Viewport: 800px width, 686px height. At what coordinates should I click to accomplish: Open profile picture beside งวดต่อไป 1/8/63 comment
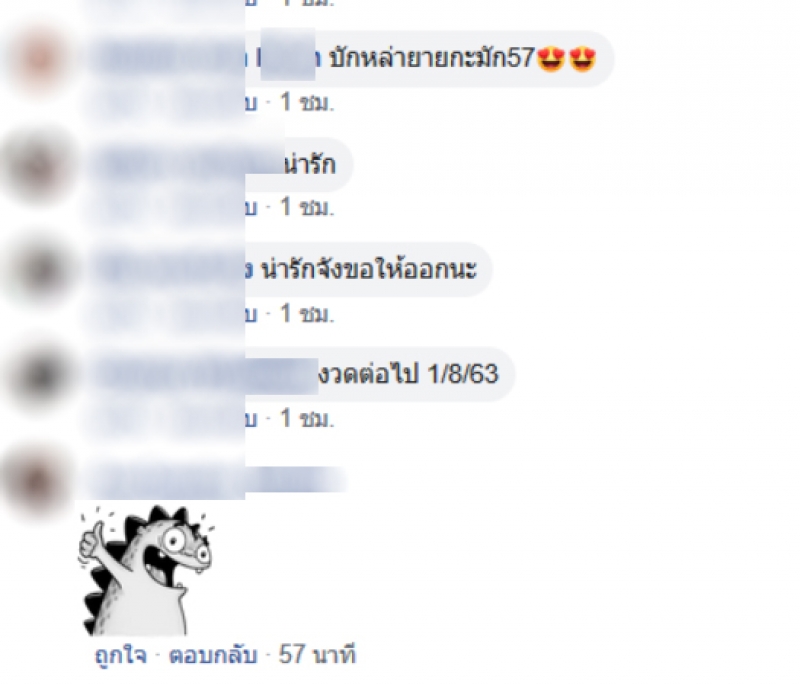pos(39,375)
